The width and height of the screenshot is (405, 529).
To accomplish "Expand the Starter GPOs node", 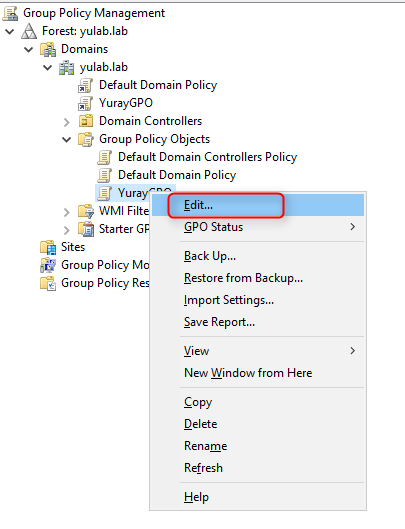I will point(67,230).
